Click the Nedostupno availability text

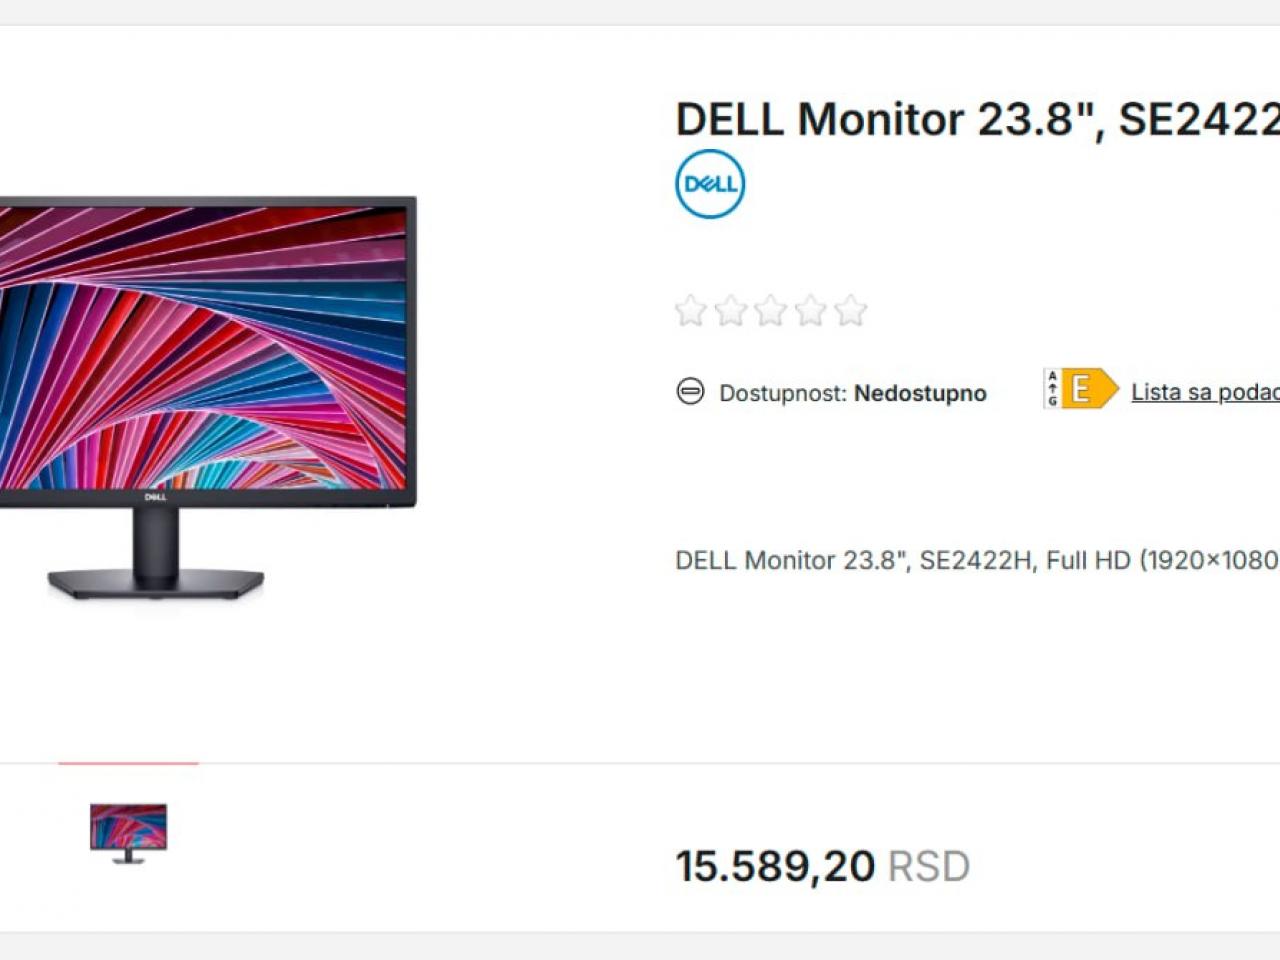[920, 393]
